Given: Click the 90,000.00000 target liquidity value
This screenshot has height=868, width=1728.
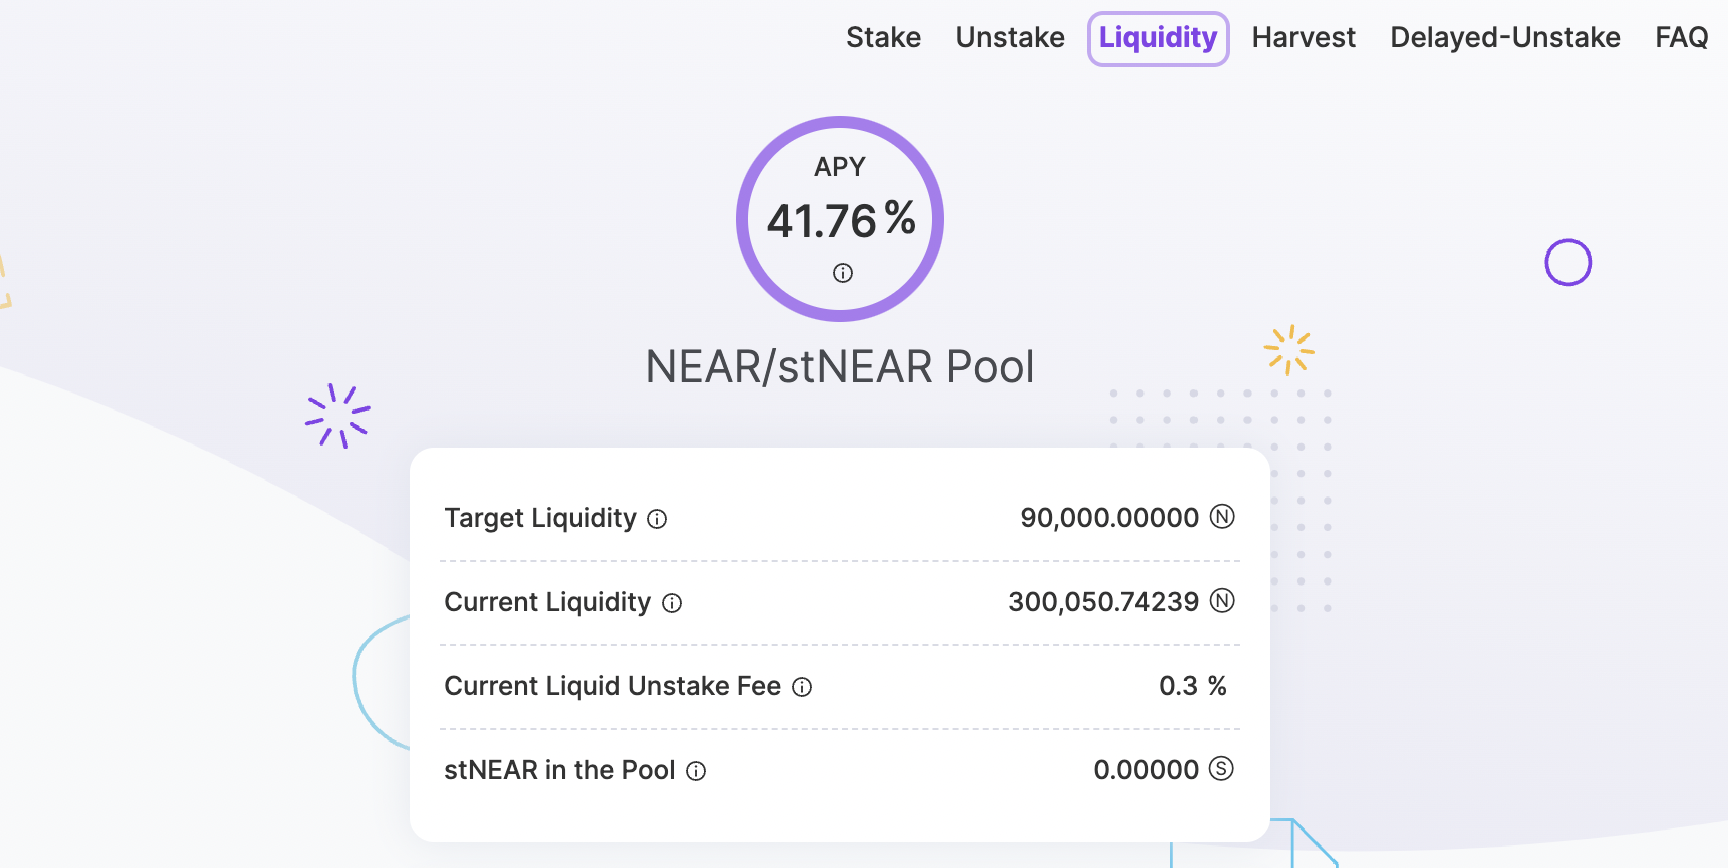Looking at the screenshot, I should click(x=1109, y=518).
